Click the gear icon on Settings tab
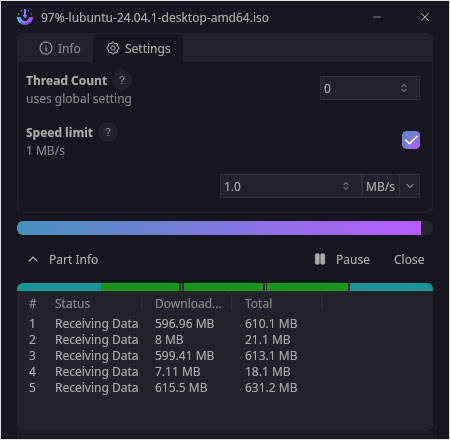Screen dimensions: 450x440 click(x=113, y=48)
